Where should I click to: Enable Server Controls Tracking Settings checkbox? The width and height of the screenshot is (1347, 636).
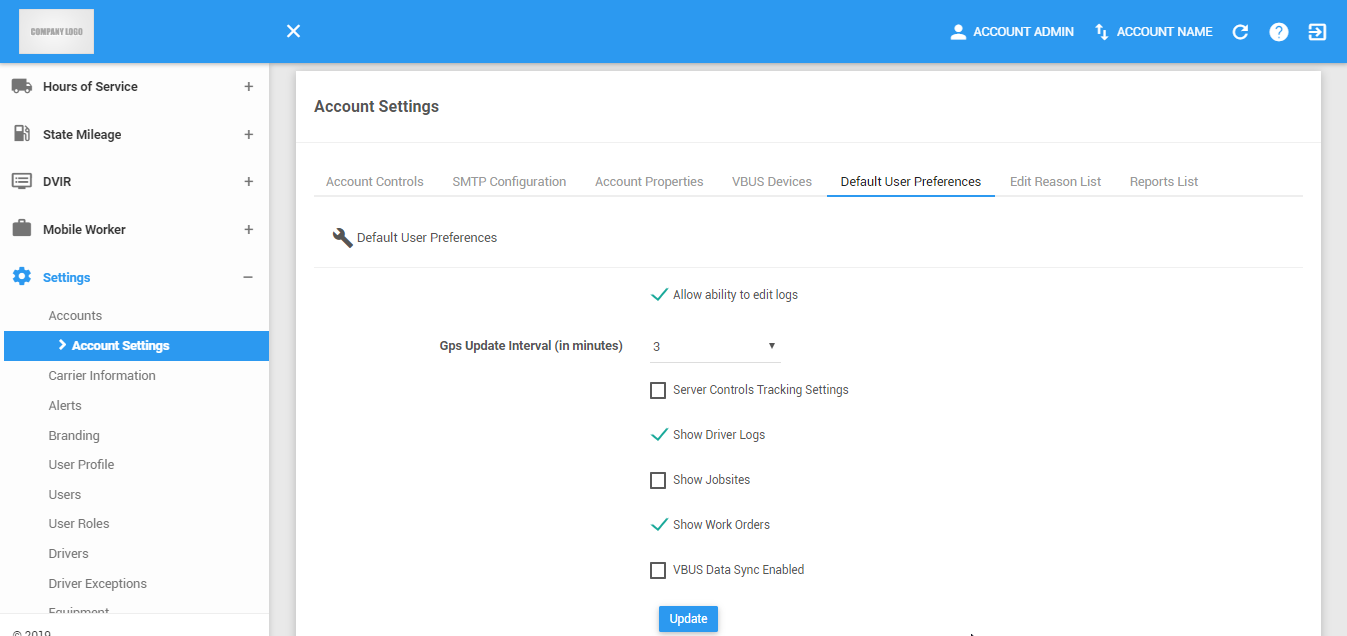click(658, 390)
